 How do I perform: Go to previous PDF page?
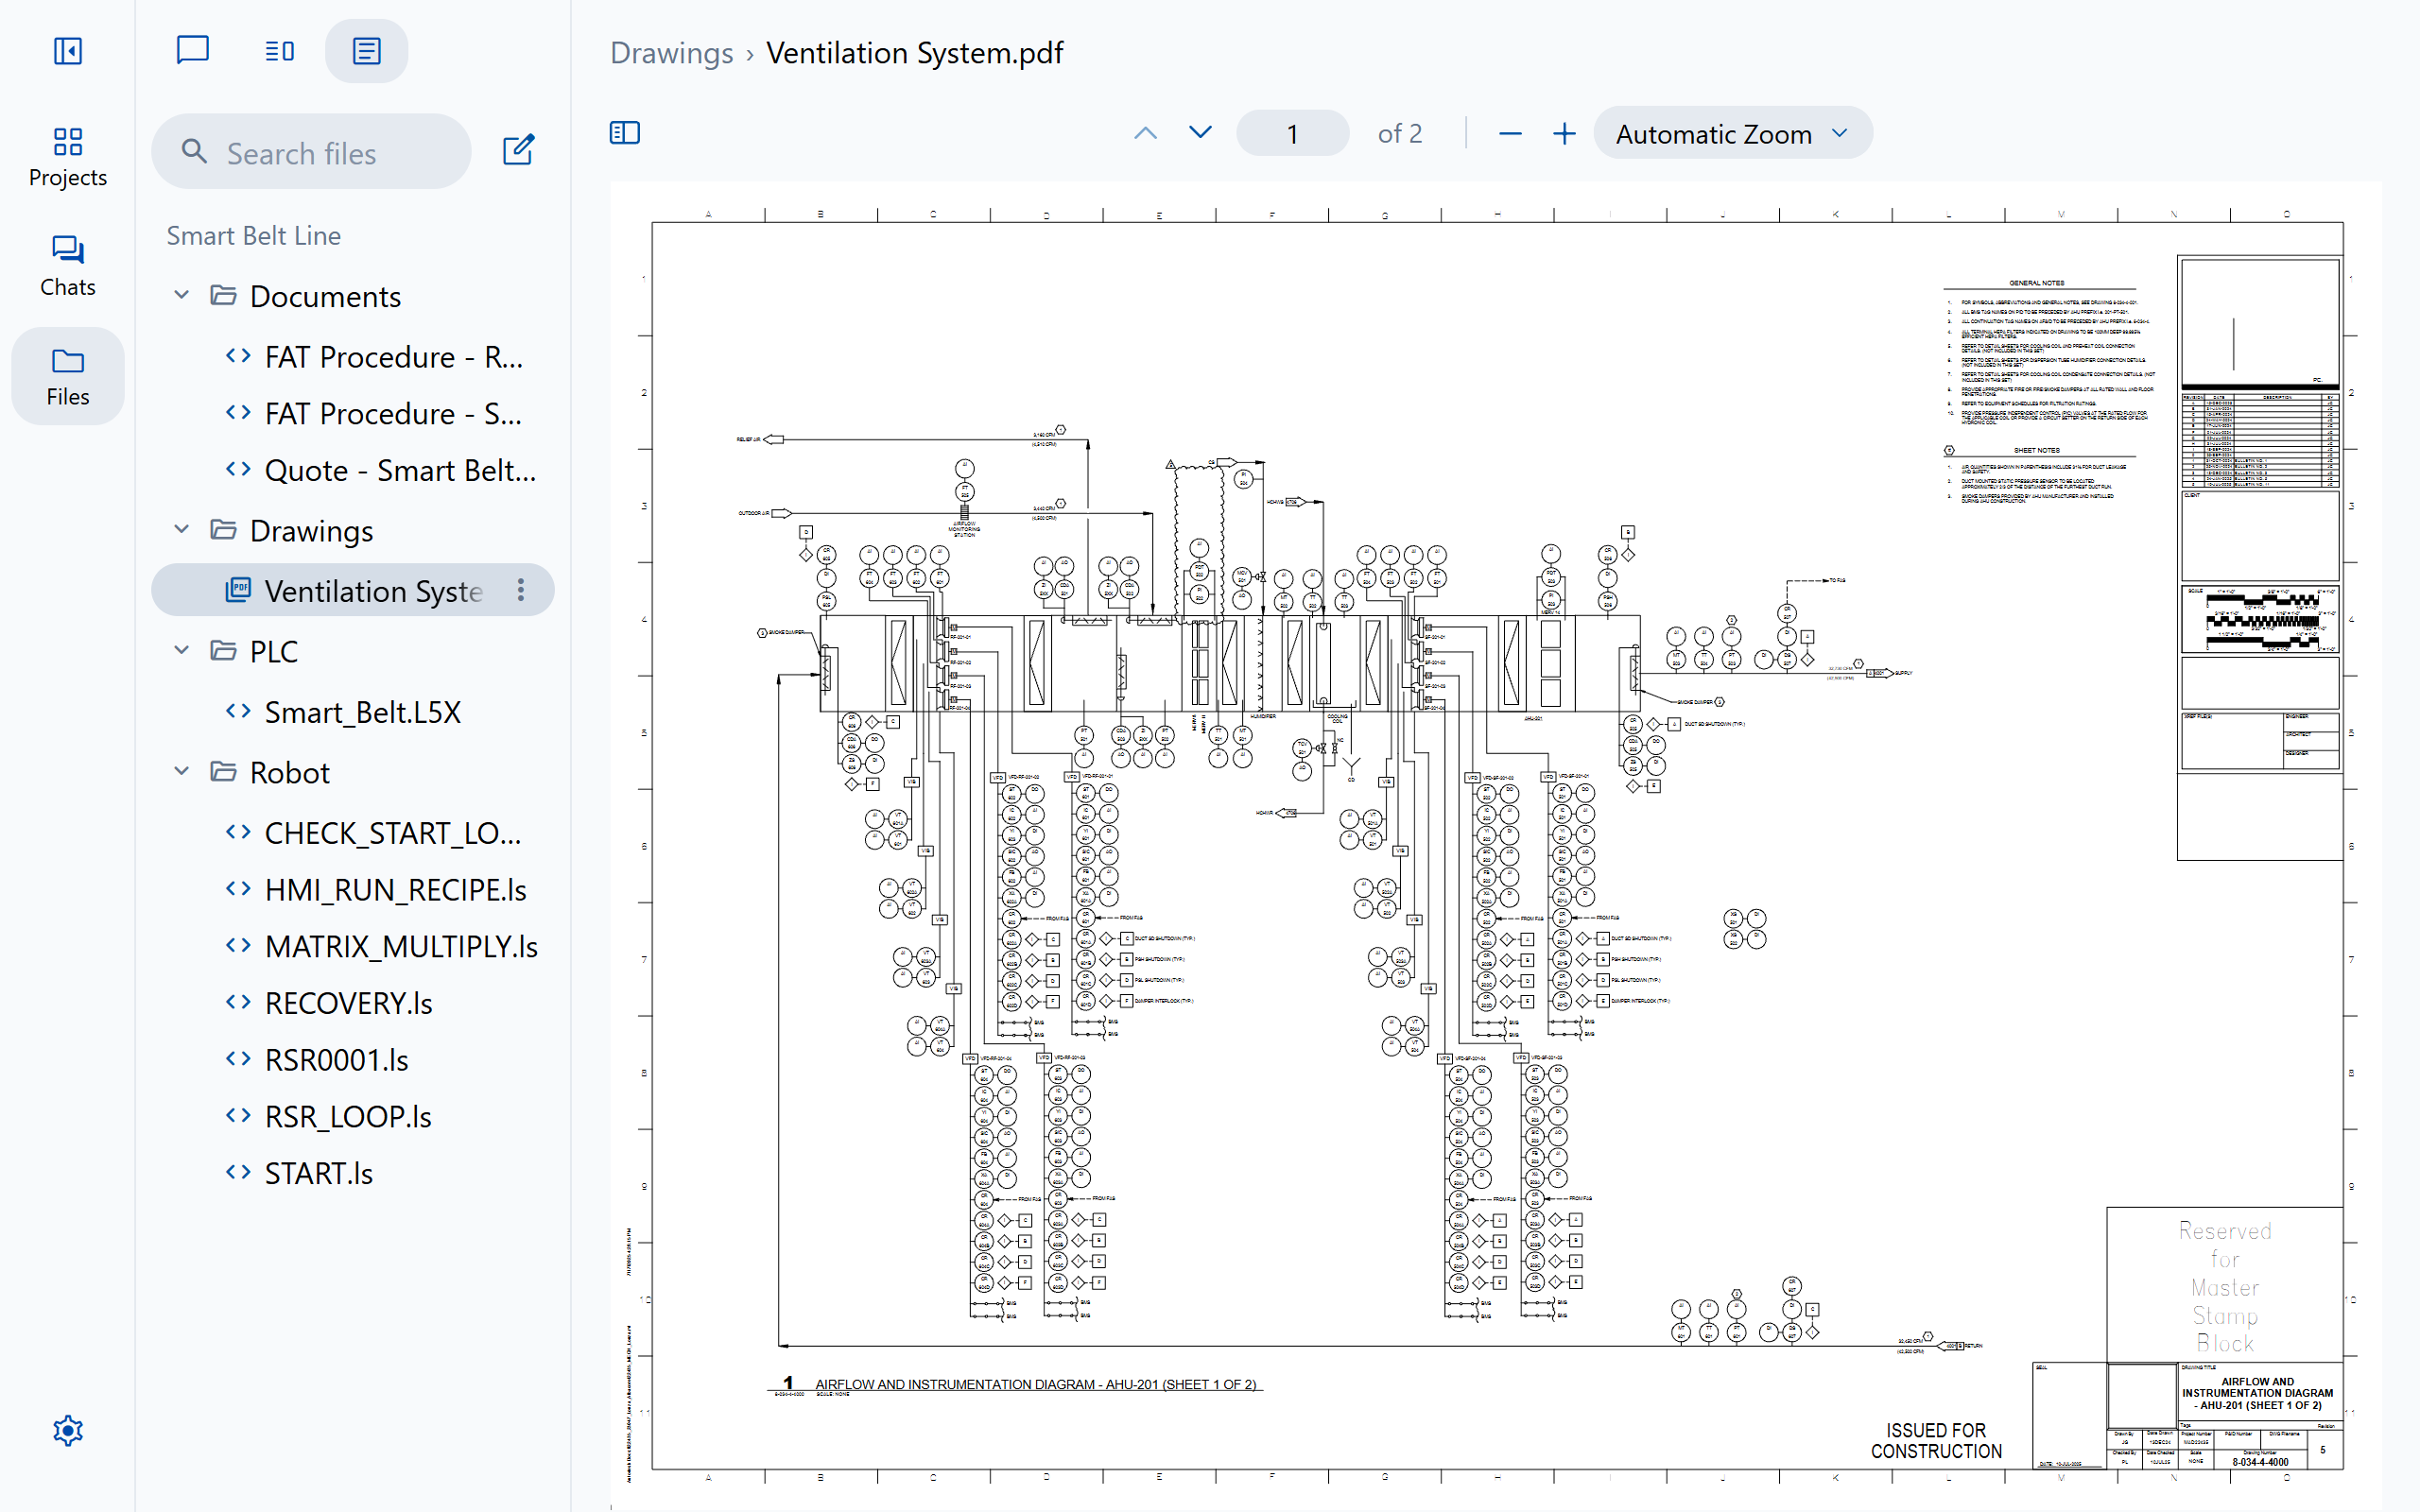click(x=1145, y=133)
